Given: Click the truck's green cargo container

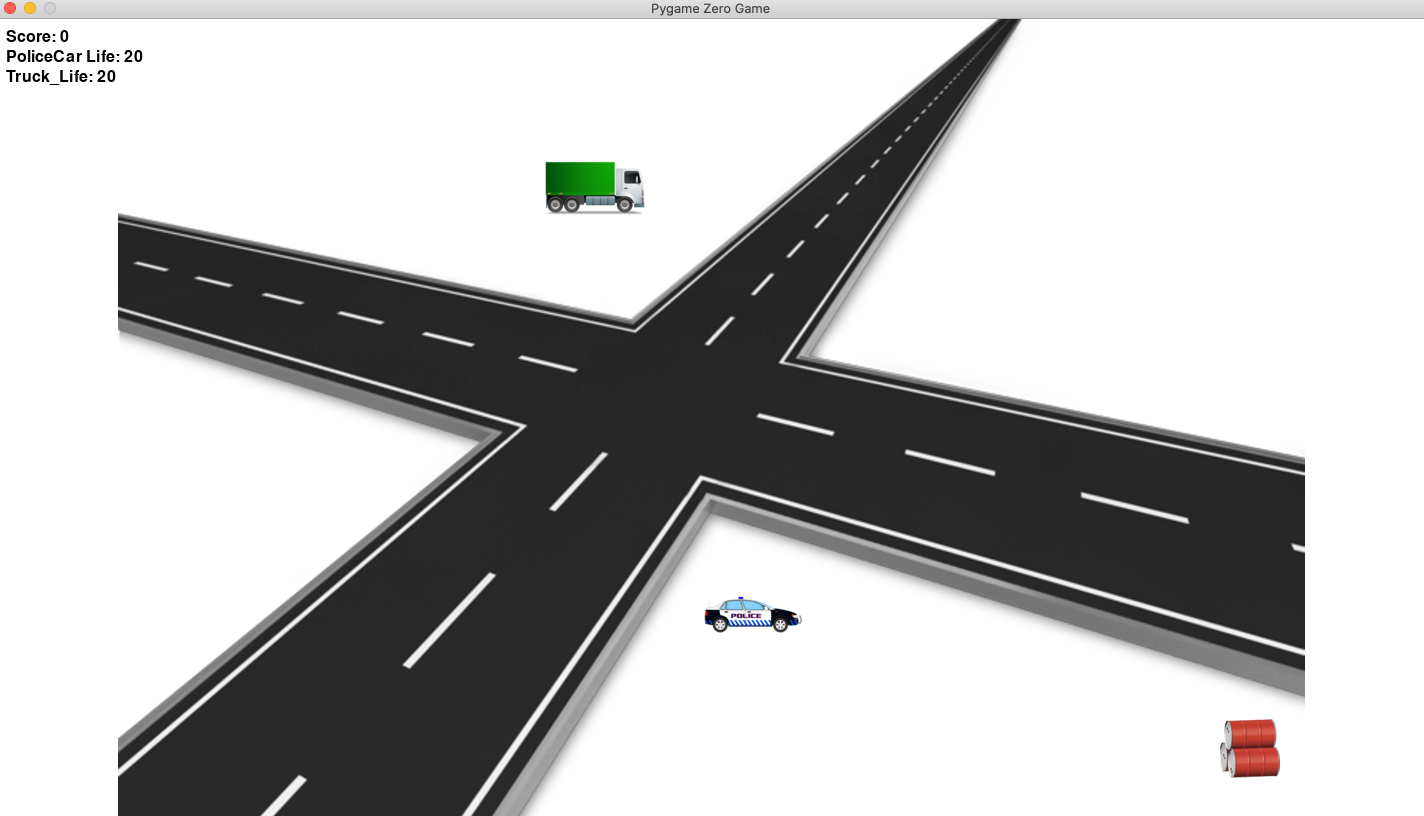Looking at the screenshot, I should 580,178.
